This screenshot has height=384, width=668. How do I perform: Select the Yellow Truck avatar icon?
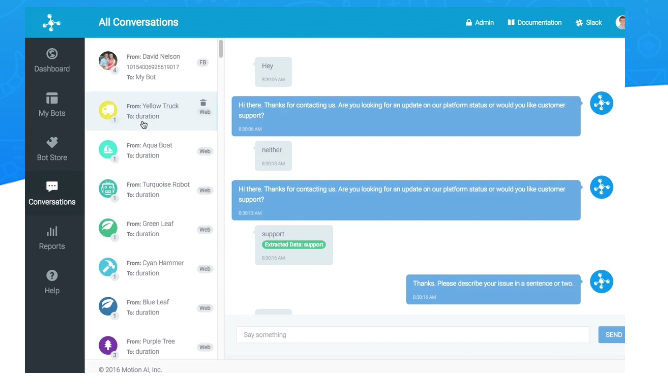coord(108,110)
